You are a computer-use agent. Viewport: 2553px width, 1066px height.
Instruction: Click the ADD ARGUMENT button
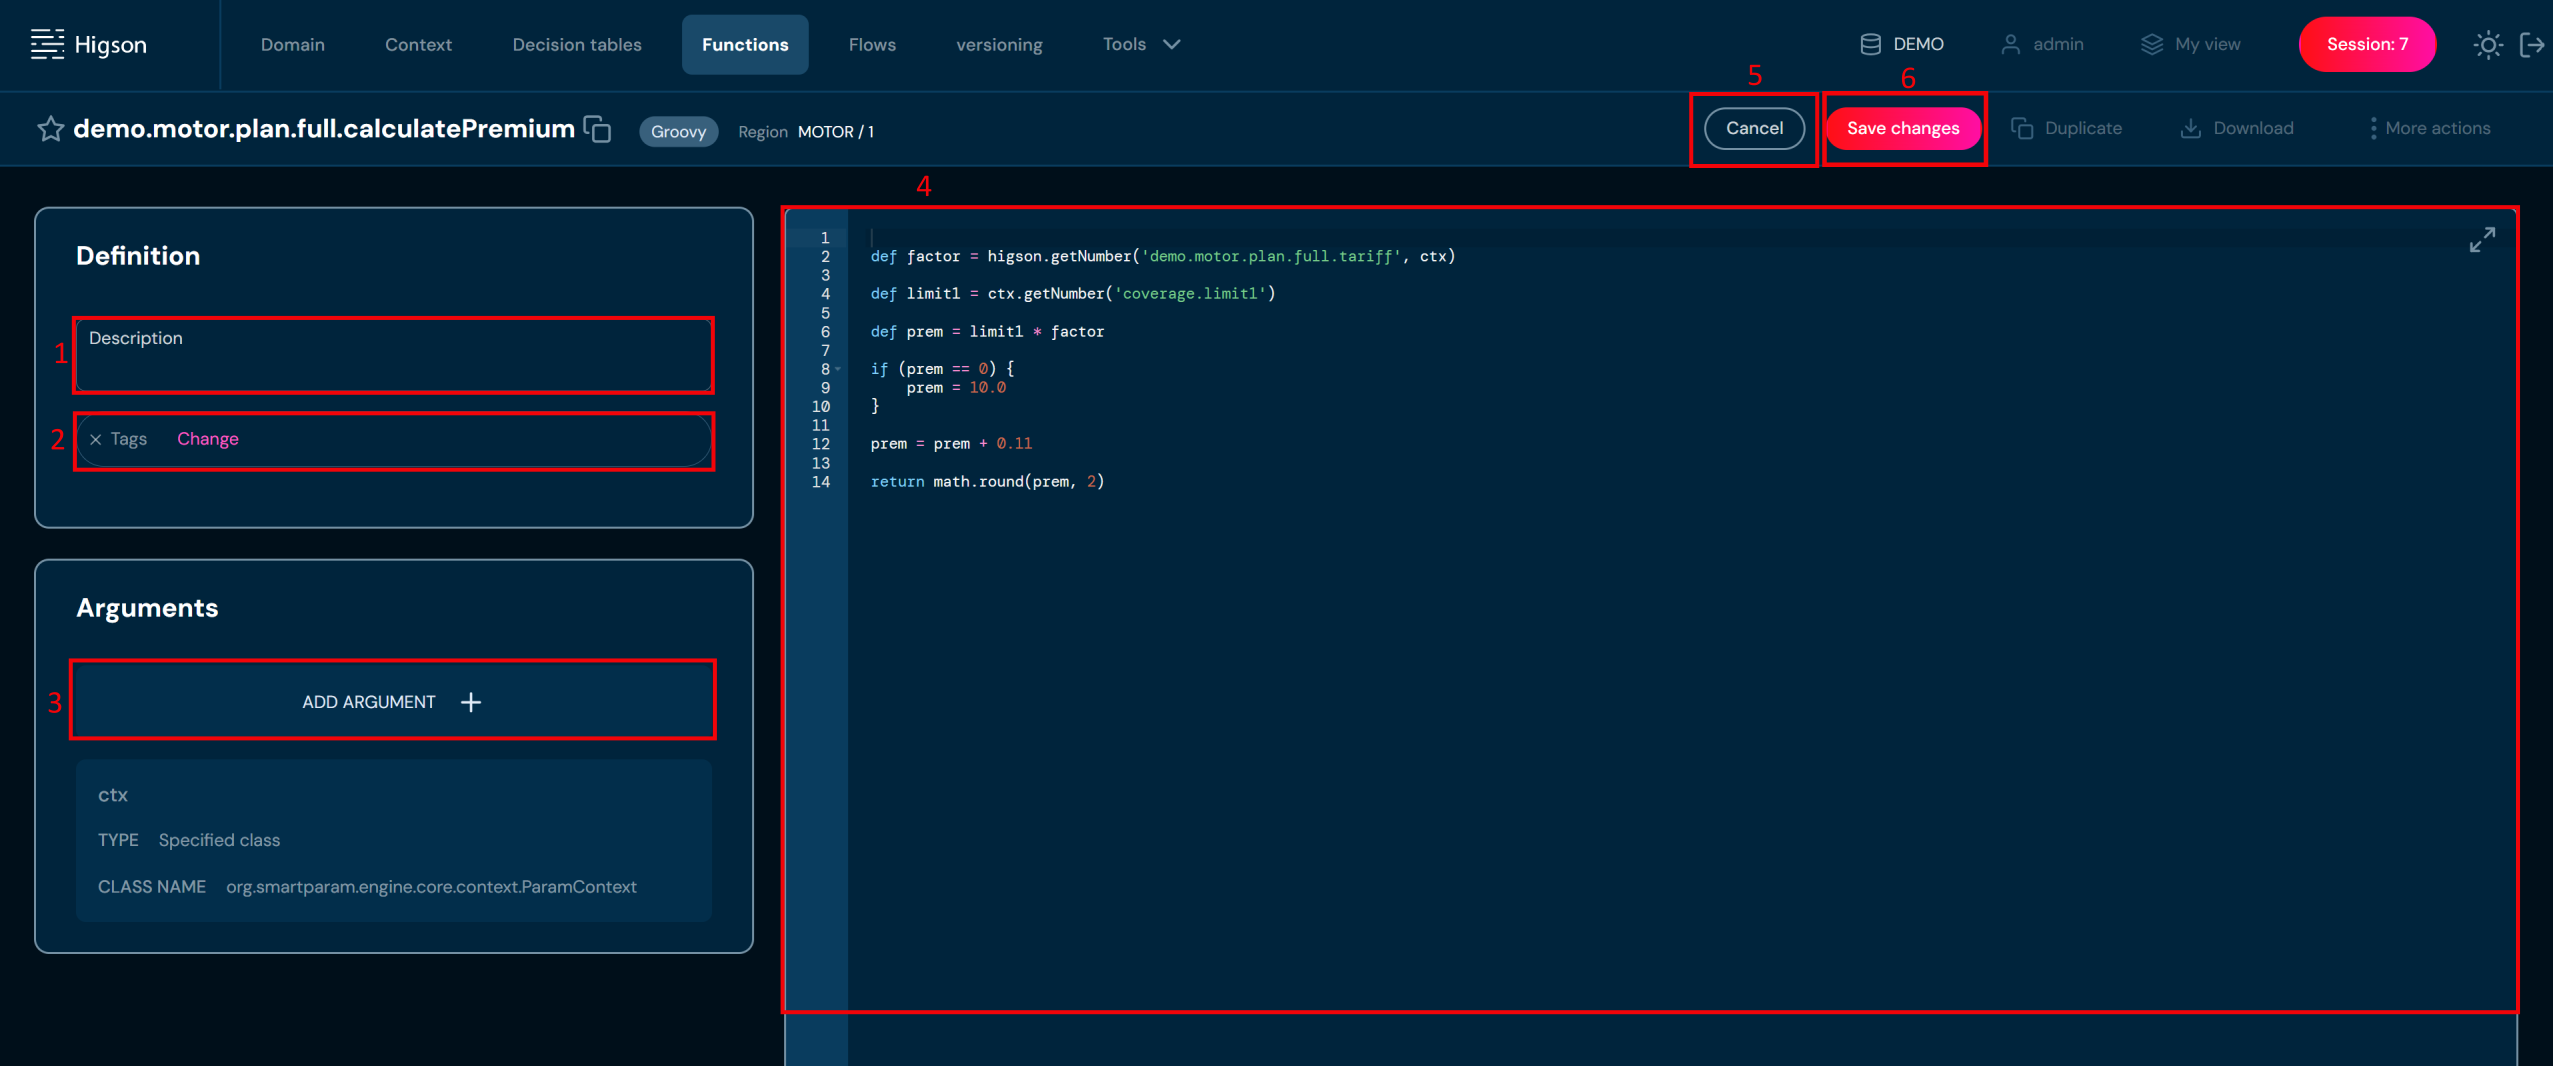[392, 702]
